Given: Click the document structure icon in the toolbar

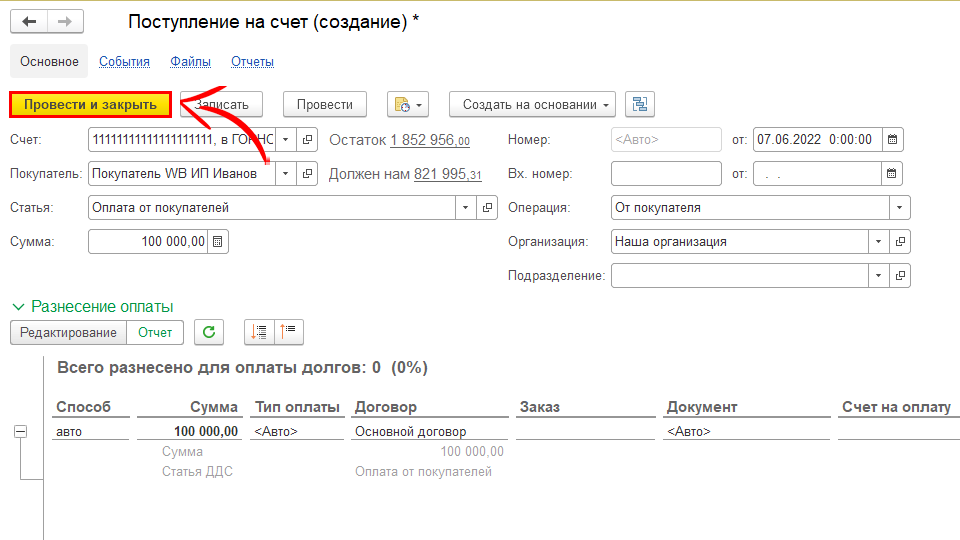Looking at the screenshot, I should [639, 104].
